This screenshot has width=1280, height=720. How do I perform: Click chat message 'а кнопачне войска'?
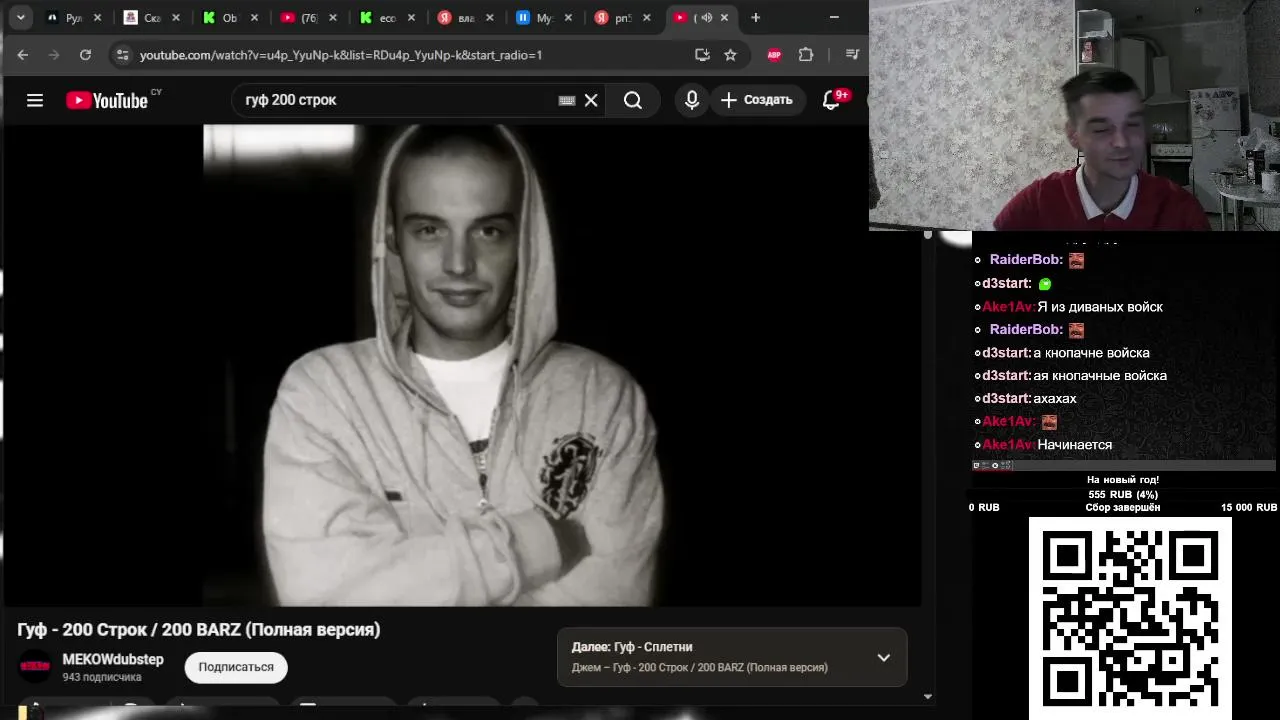tap(1091, 353)
